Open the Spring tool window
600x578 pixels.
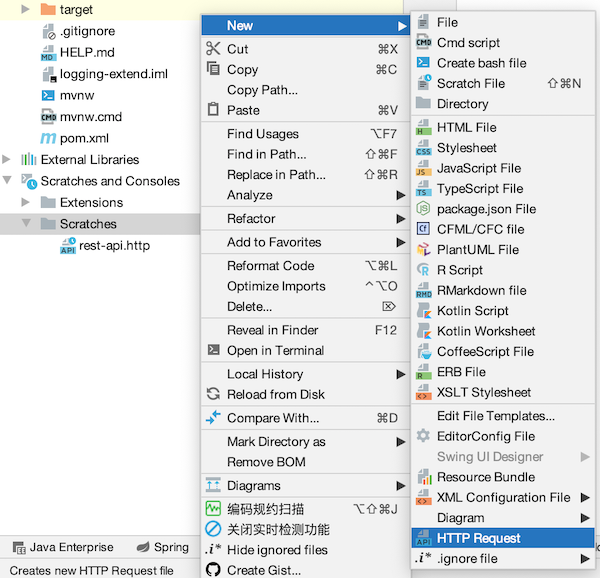pyautogui.click(x=162, y=547)
